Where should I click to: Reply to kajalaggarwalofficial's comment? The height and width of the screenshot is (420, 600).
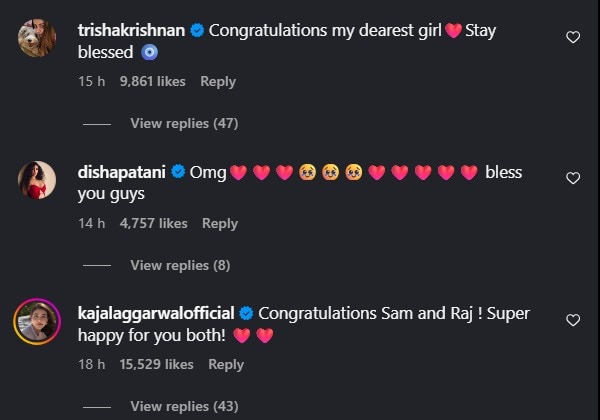pos(225,364)
